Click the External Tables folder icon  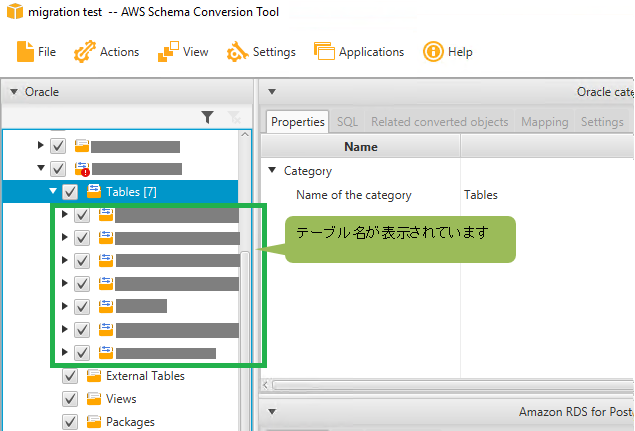(x=94, y=376)
